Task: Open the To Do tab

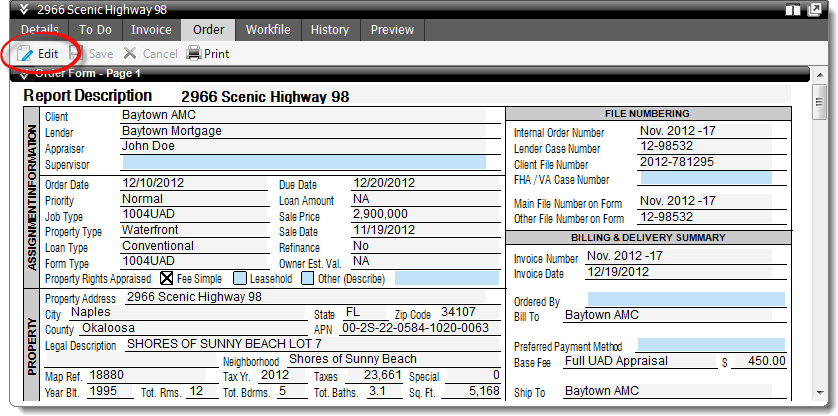Action: (x=95, y=30)
